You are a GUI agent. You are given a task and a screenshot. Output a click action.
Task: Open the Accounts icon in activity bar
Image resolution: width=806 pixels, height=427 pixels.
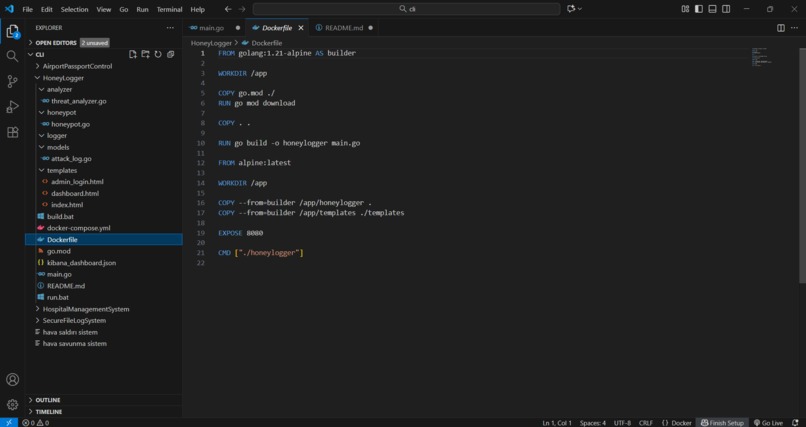tap(12, 380)
